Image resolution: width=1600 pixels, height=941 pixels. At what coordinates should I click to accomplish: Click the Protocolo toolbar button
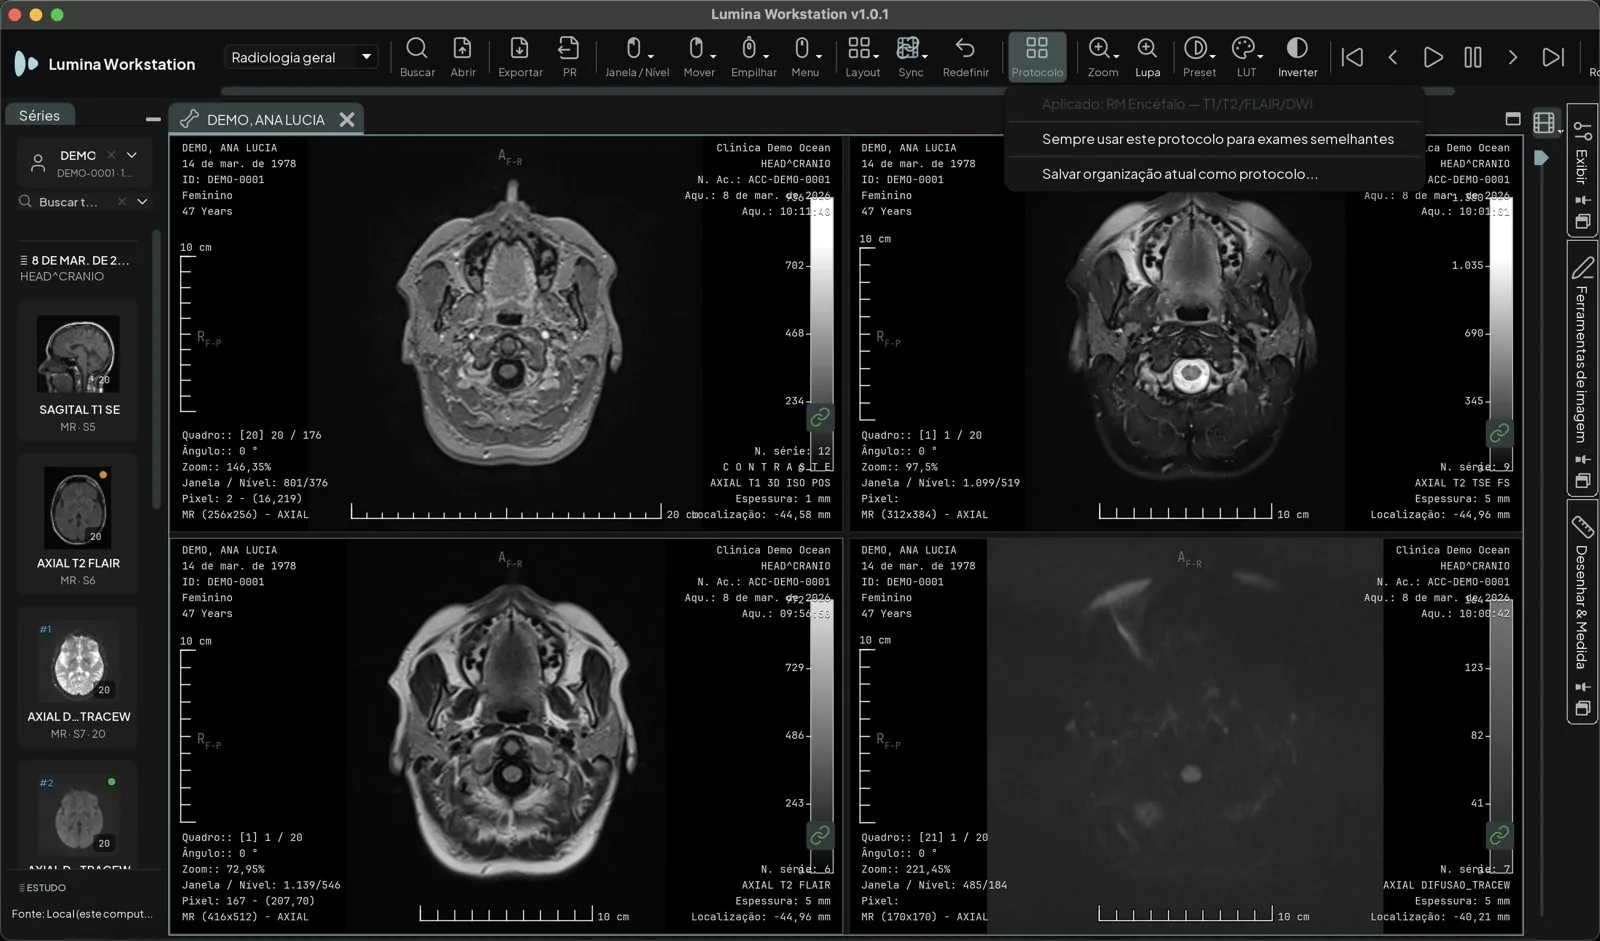click(1037, 57)
